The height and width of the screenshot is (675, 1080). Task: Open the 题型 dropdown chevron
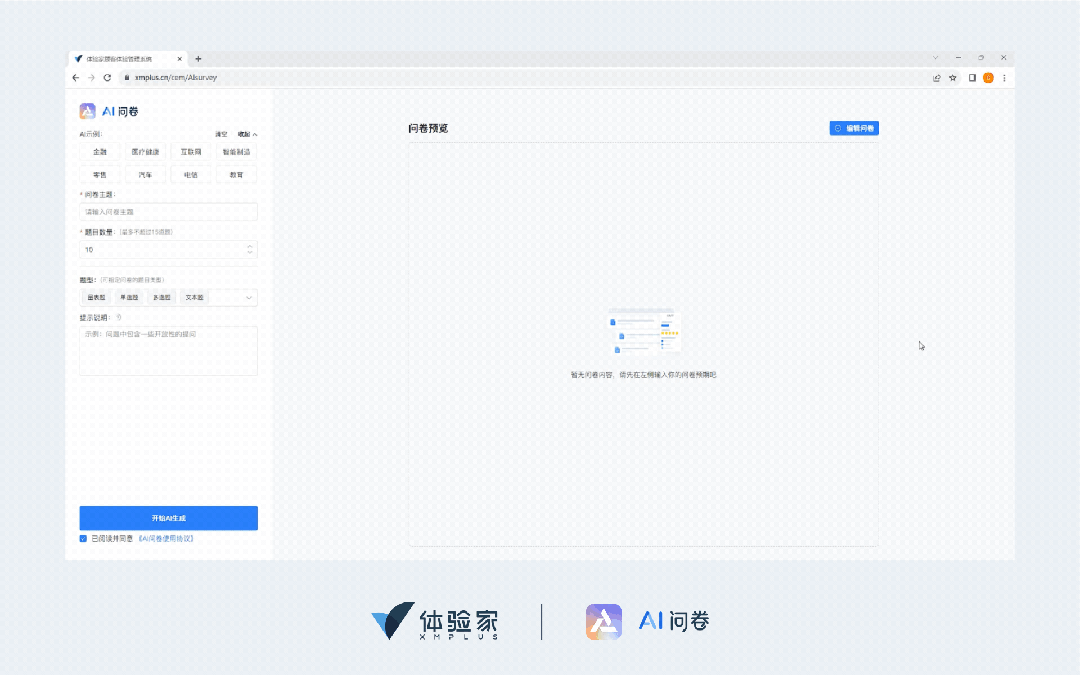pyautogui.click(x=247, y=297)
